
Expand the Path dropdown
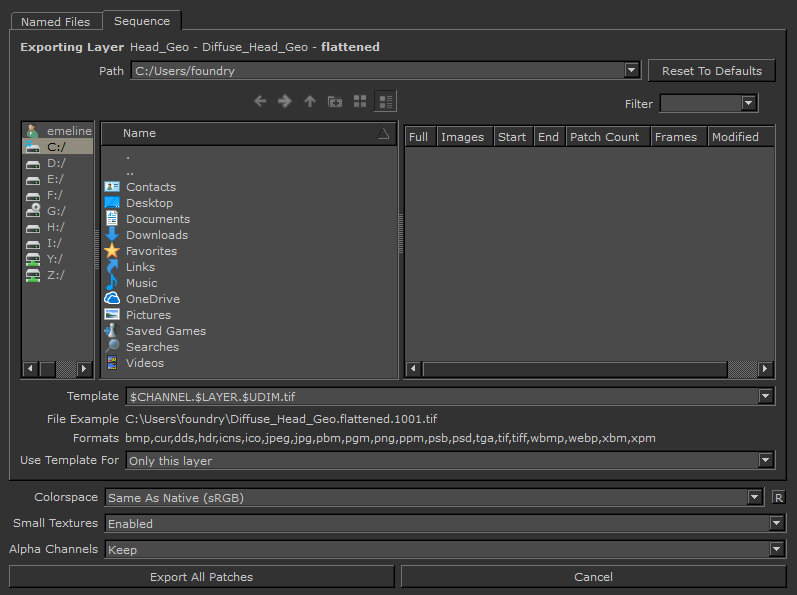tap(631, 71)
